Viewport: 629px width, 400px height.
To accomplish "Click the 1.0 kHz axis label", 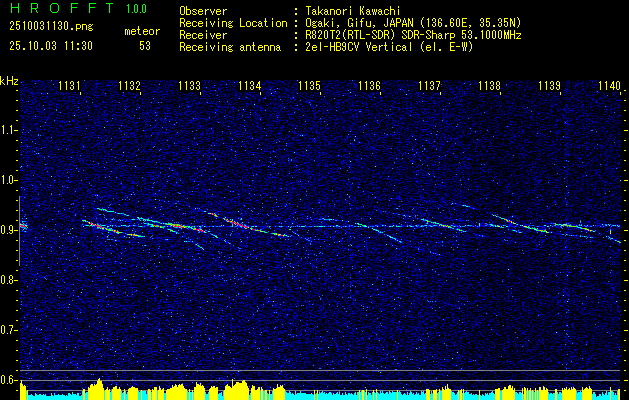I will point(8,180).
